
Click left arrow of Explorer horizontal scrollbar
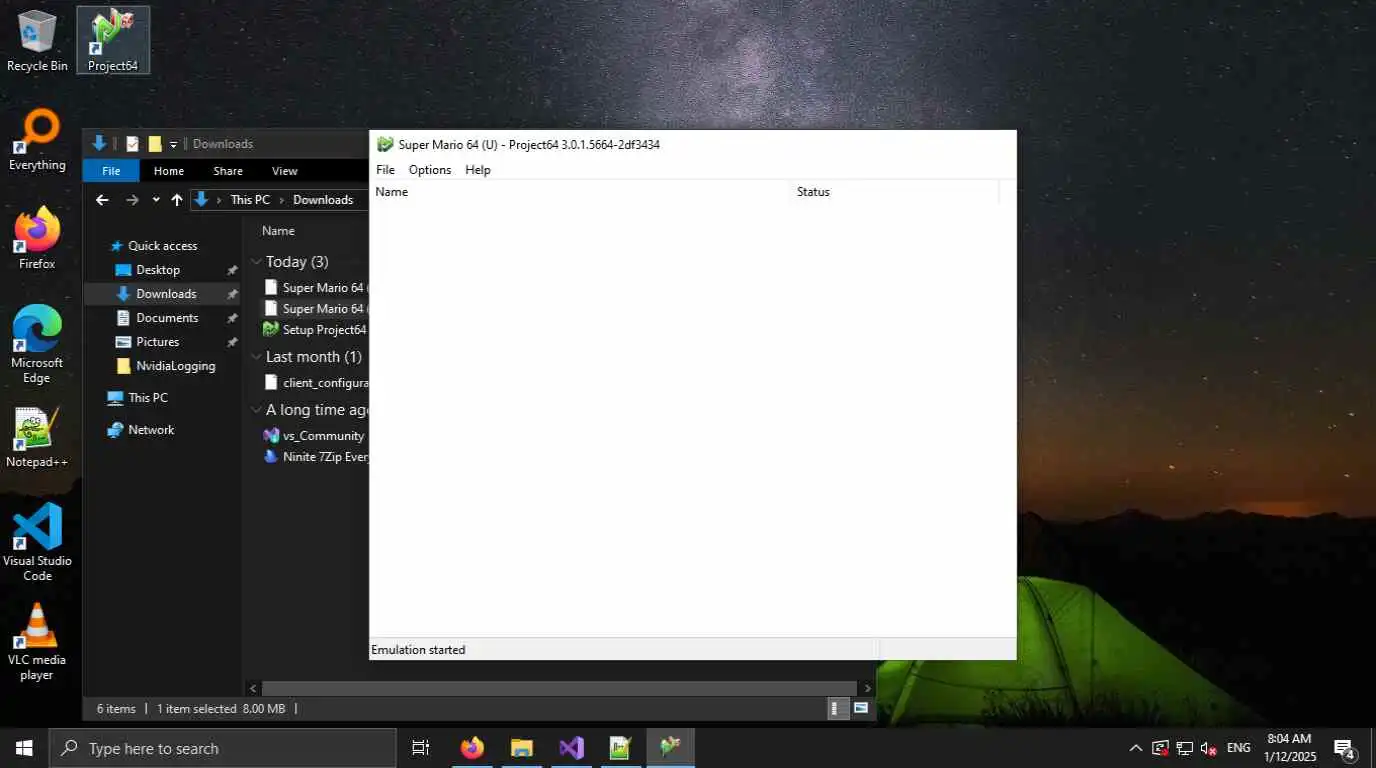click(x=254, y=689)
